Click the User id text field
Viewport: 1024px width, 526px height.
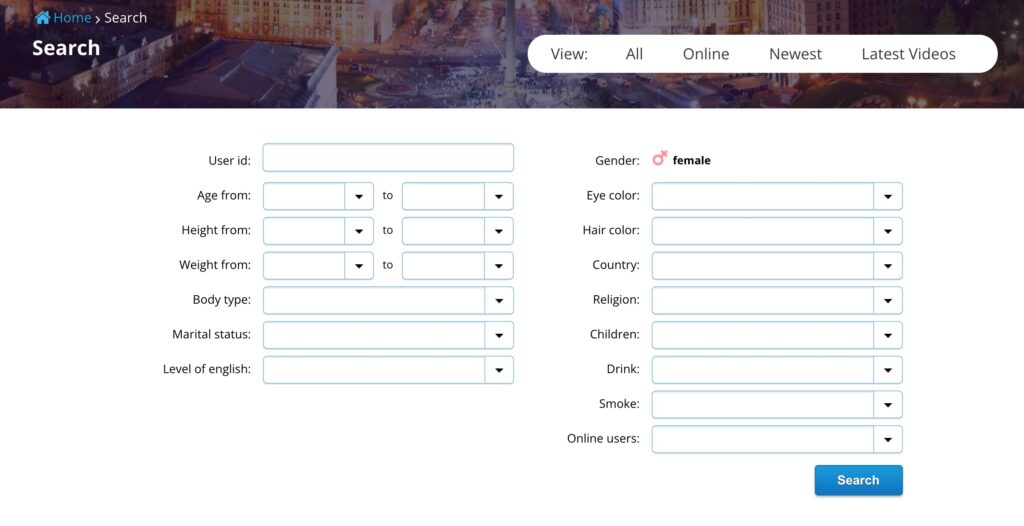[x=388, y=159]
